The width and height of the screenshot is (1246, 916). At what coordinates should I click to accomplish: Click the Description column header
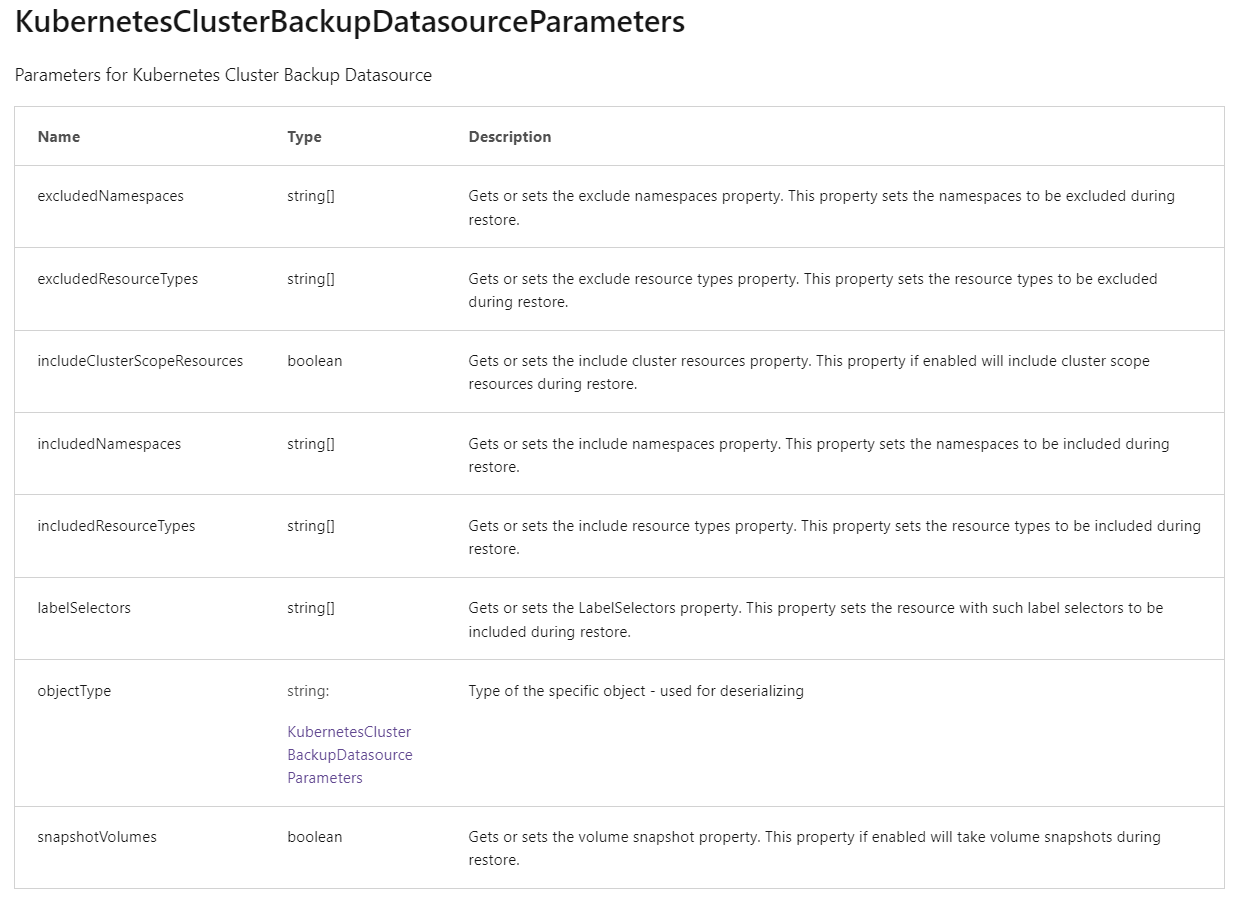click(510, 136)
